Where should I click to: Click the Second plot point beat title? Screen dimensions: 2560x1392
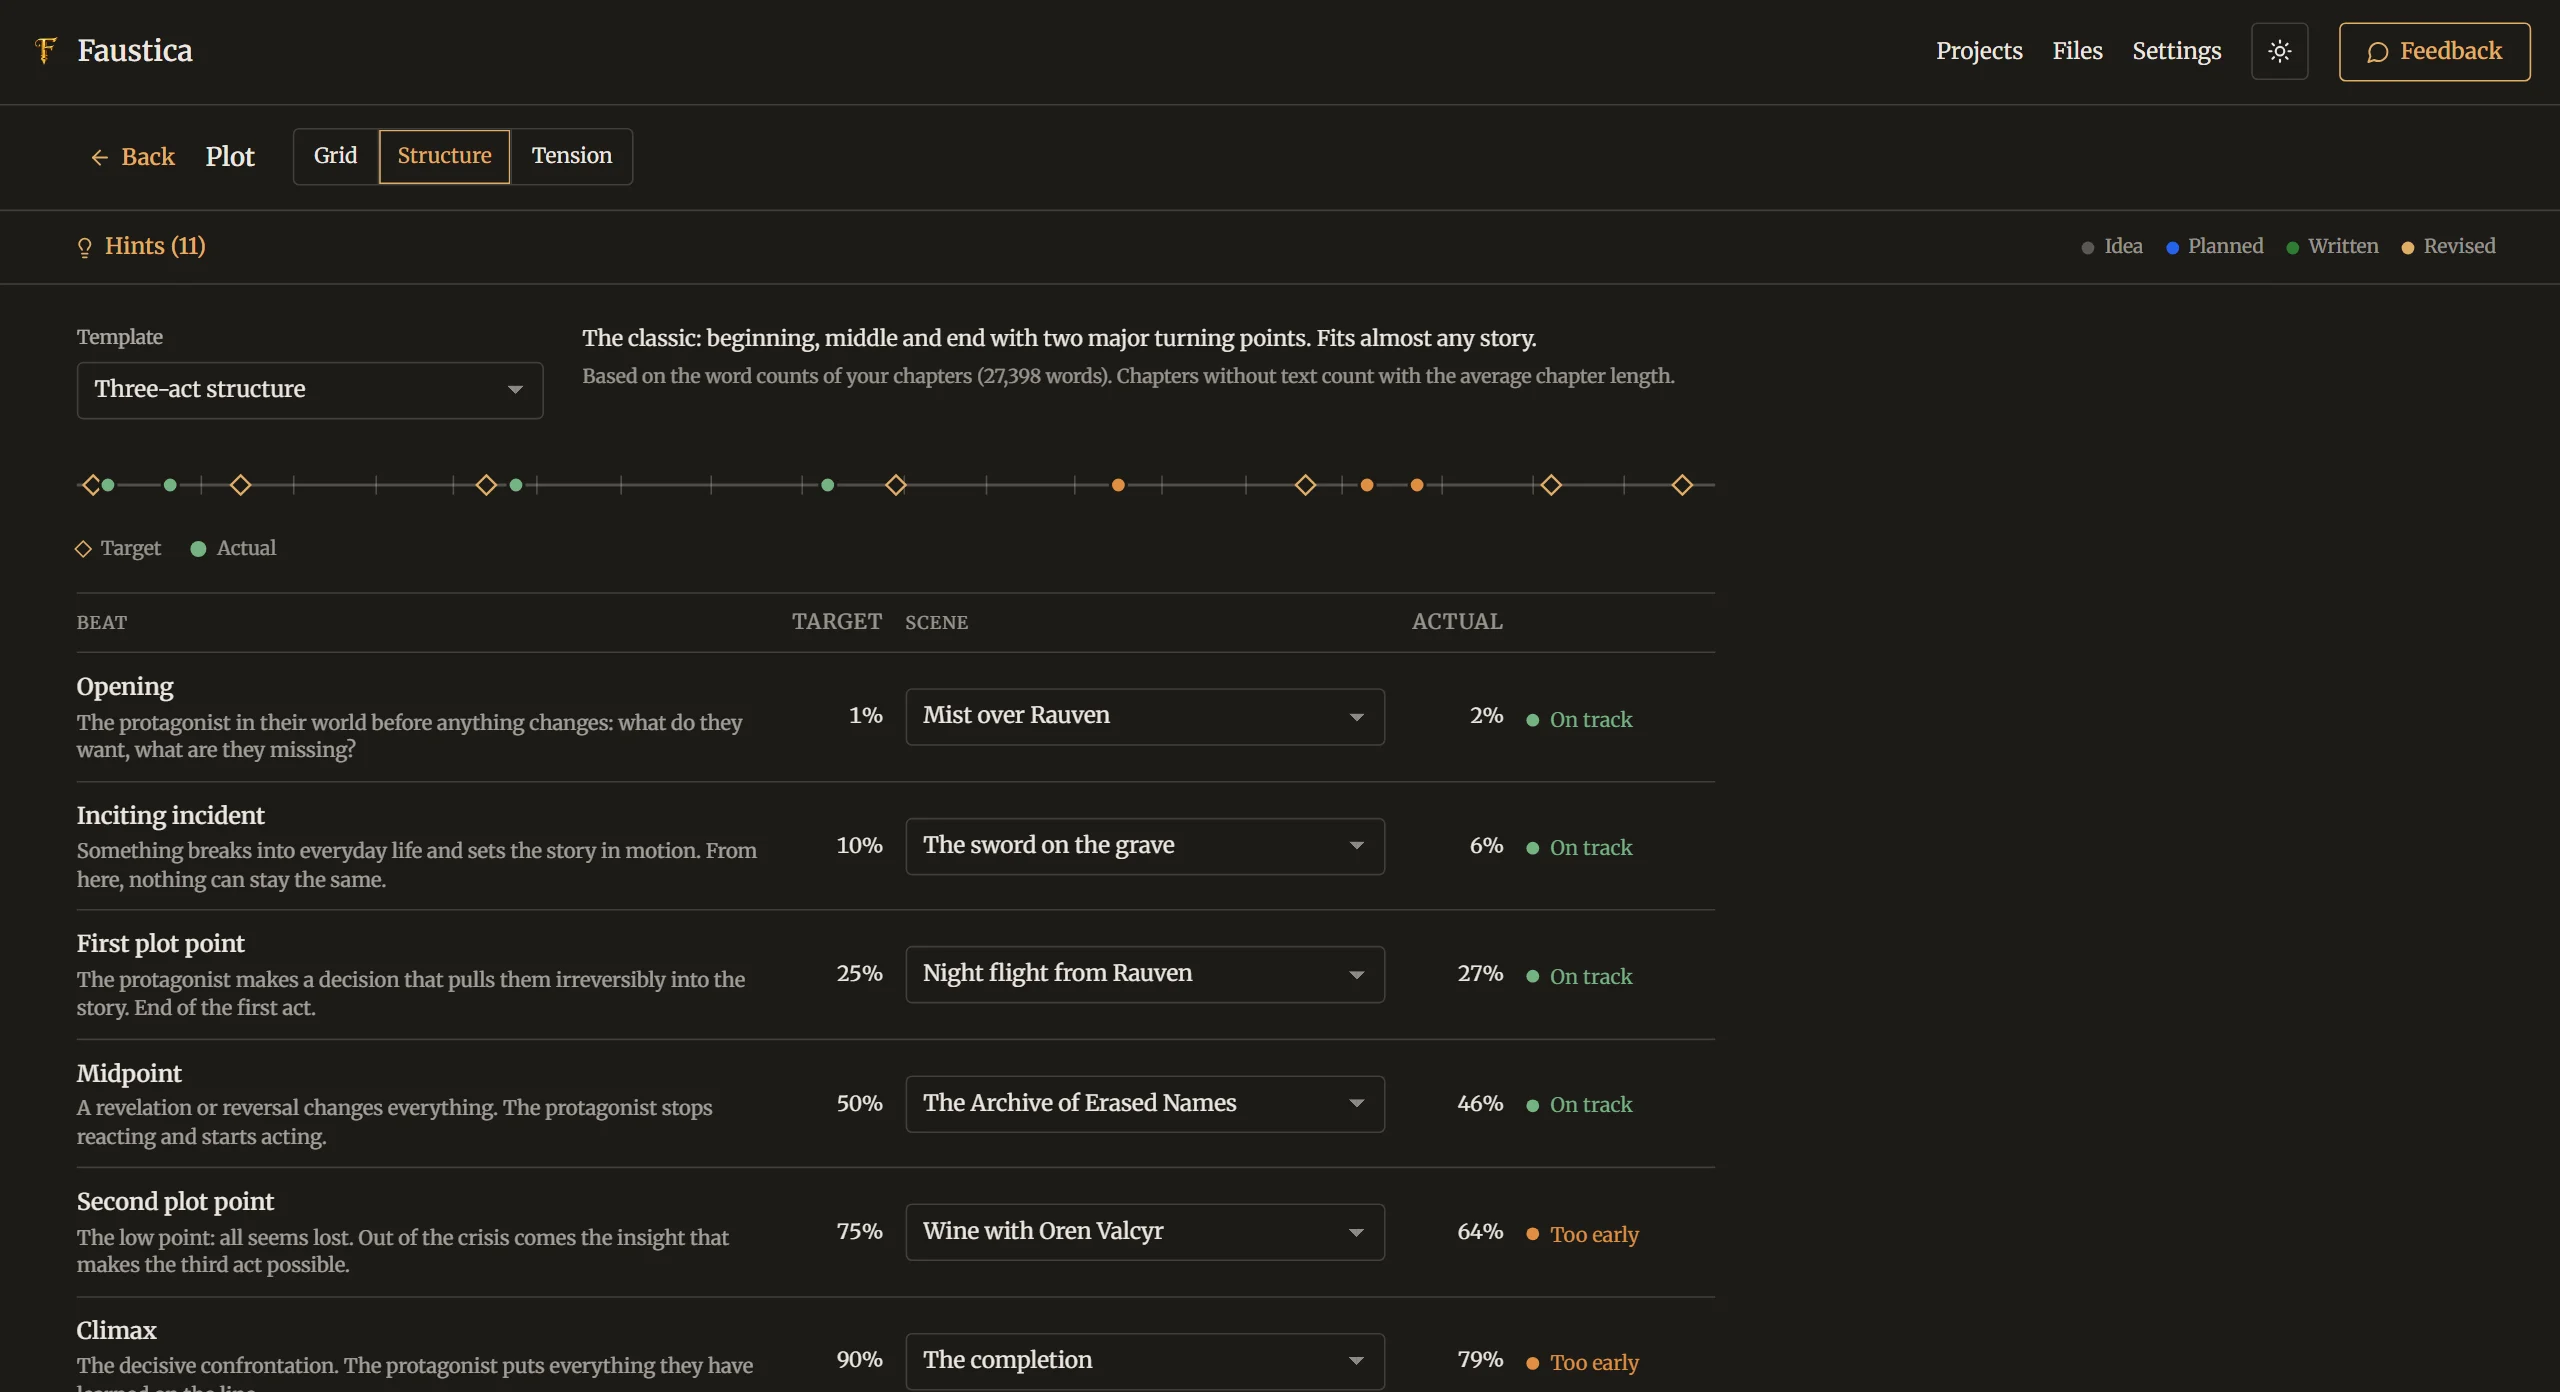tap(175, 1202)
